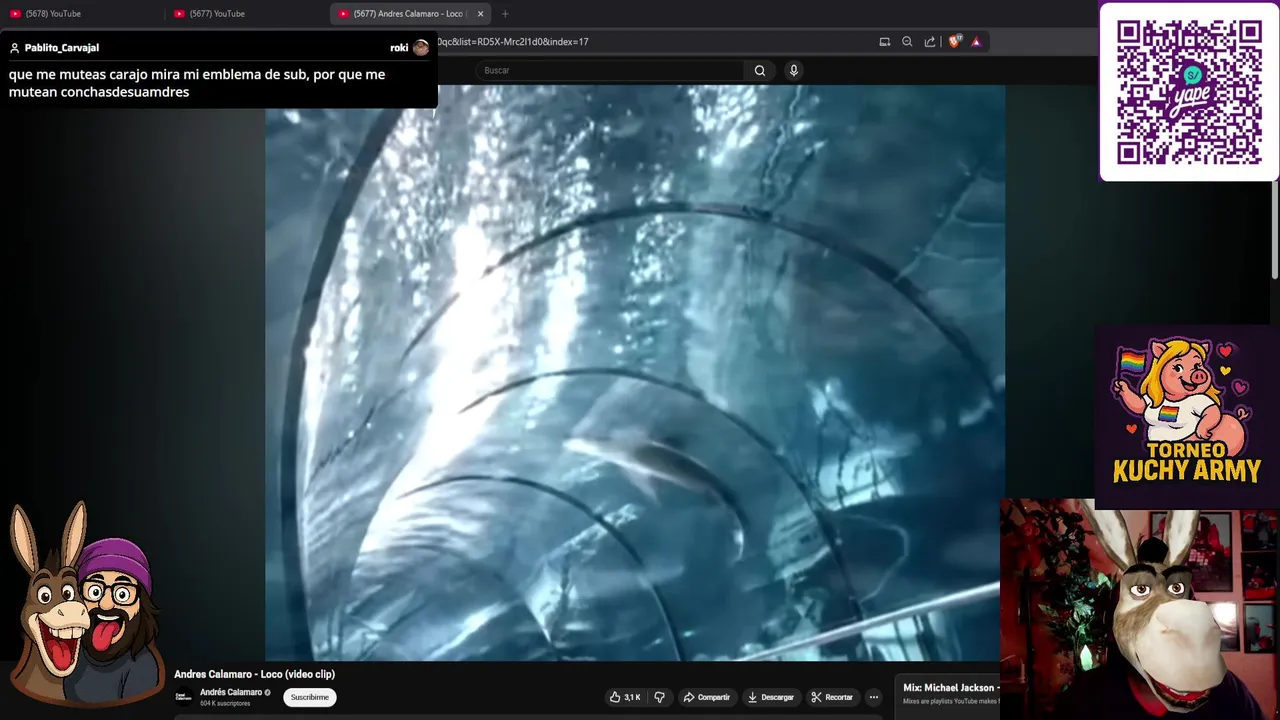
Task: Dislike the video with thumbs down
Action: click(x=659, y=697)
